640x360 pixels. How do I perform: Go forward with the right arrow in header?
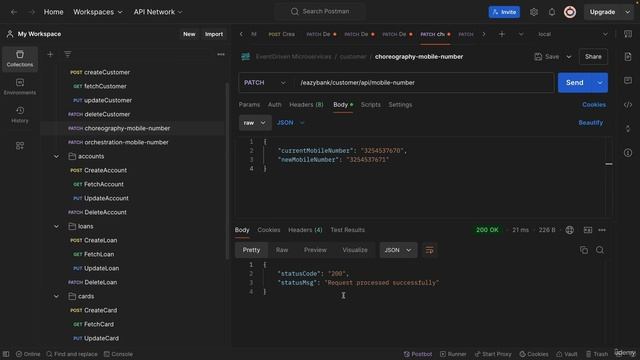tap(32, 12)
